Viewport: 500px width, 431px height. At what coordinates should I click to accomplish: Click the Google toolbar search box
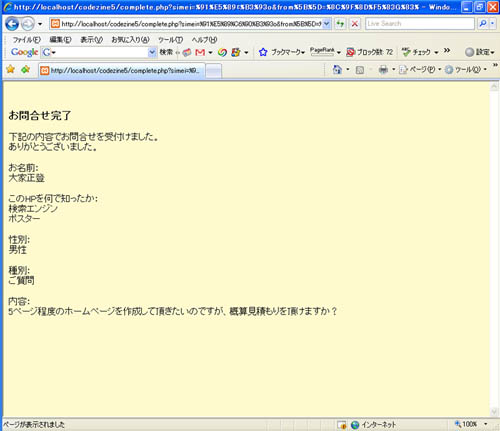[100, 52]
